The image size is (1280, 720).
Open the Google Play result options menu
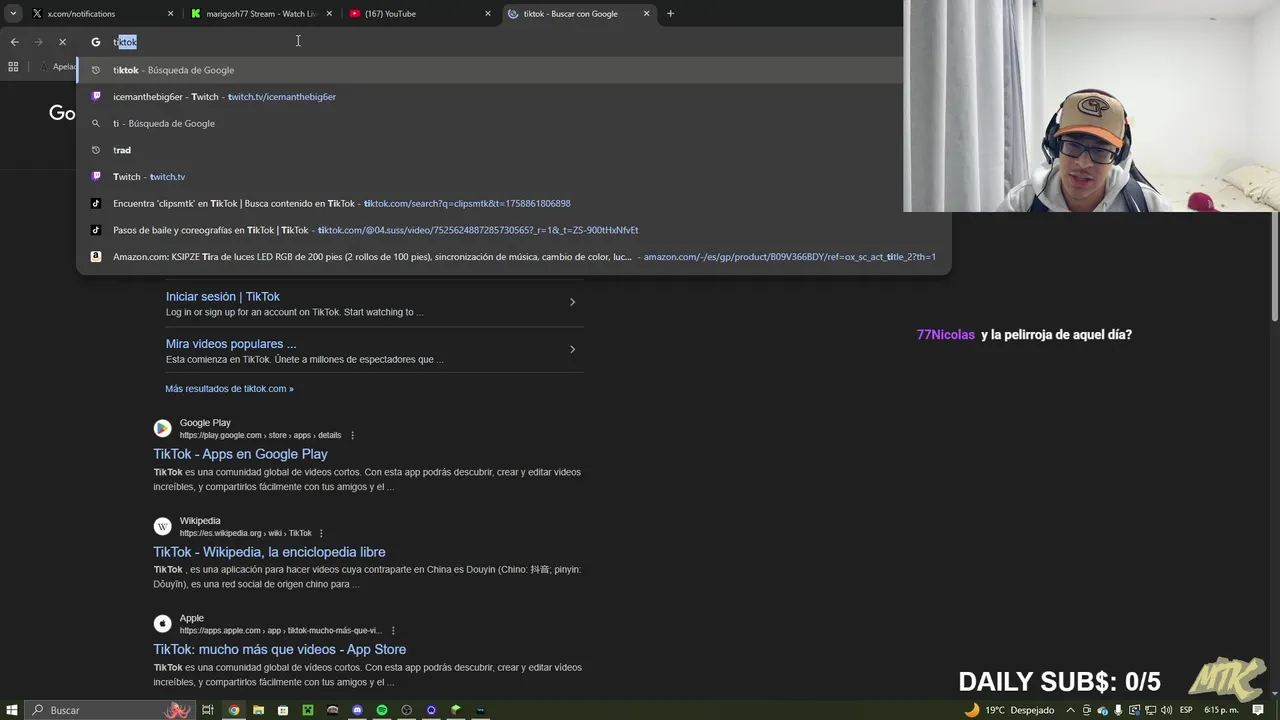click(x=352, y=436)
